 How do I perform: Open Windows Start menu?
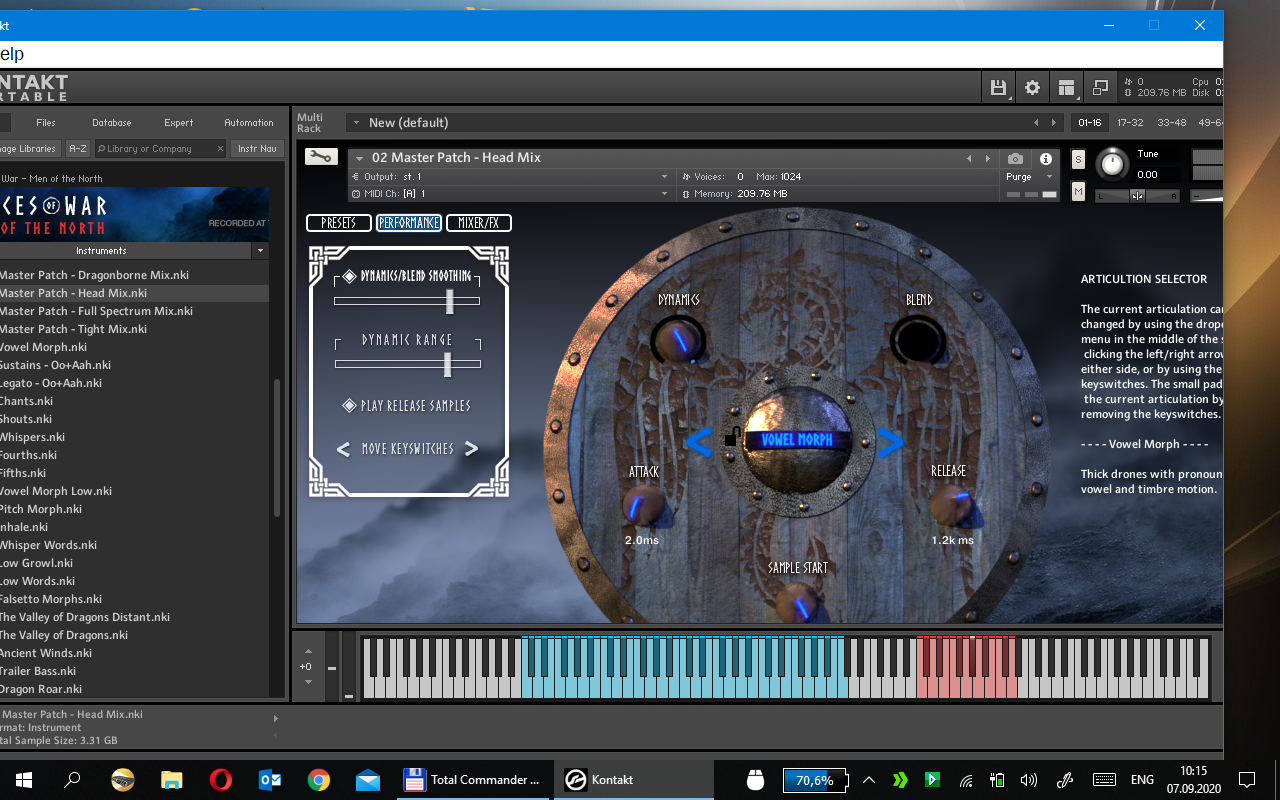pyautogui.click(x=23, y=780)
